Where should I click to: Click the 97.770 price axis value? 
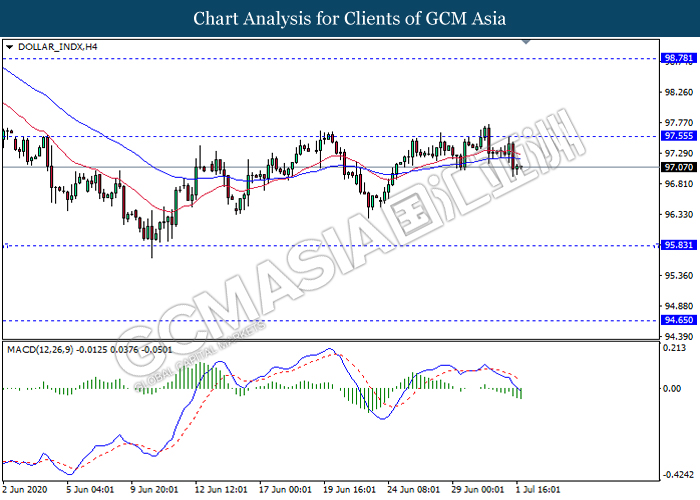click(x=679, y=123)
